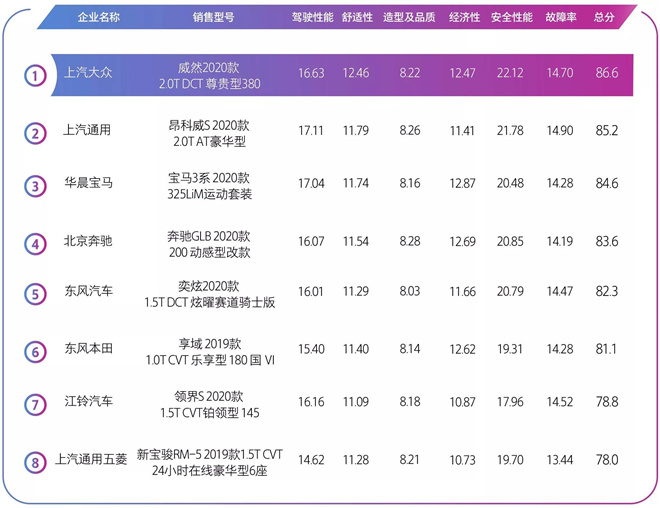Click failure rate value 13.44

click(x=560, y=460)
